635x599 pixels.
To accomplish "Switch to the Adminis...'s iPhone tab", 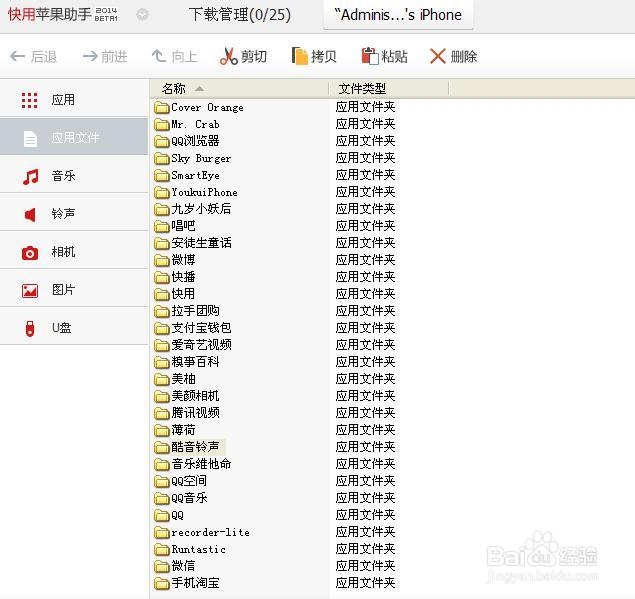I will tap(398, 15).
